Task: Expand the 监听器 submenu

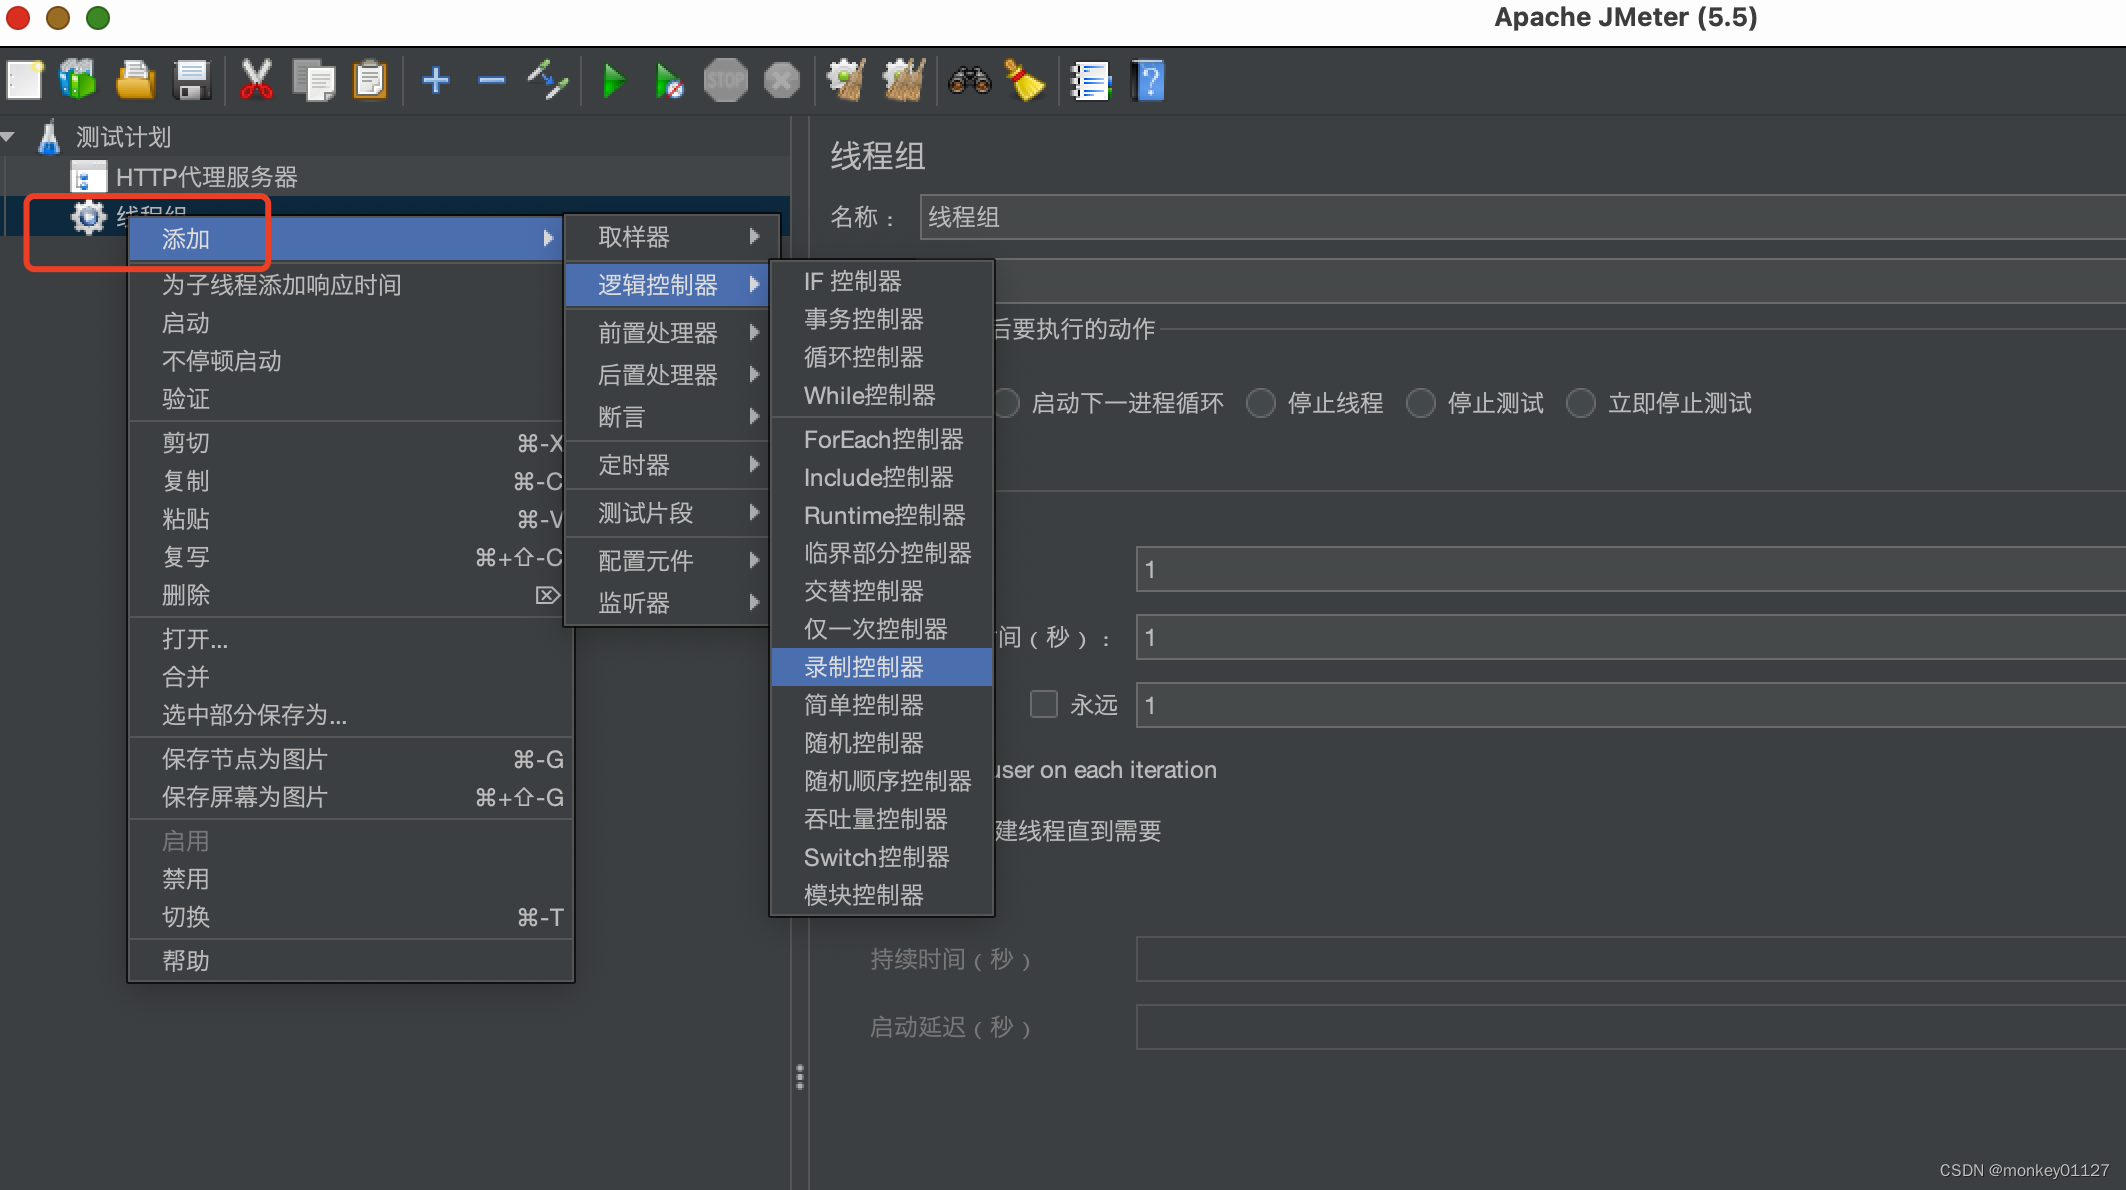Action: [667, 603]
